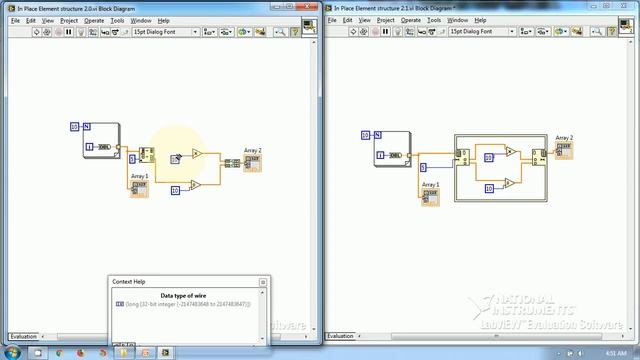Open Align Objects dropdown in 2.1.vi window

tap(526, 31)
